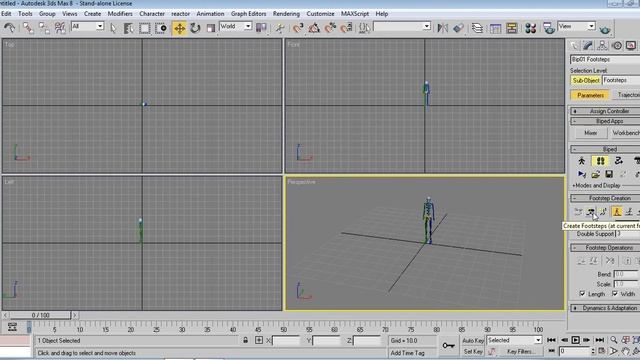Viewport: 640px width, 360px height.
Task: Activate the Select Object arrow tool
Action: [x=113, y=28]
